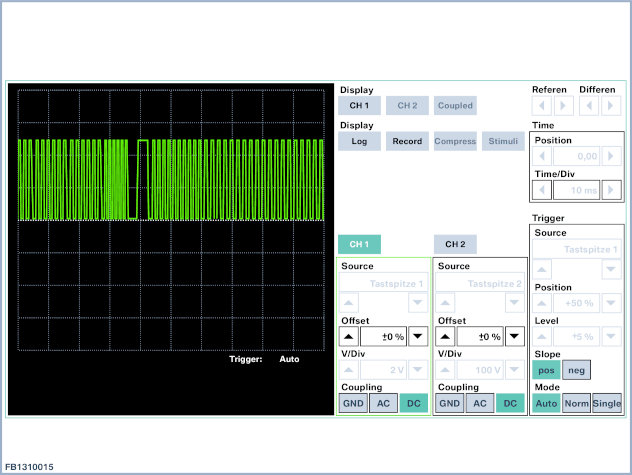Click Time/Div right arrow
This screenshot has width=632, height=475.
pos(612,190)
